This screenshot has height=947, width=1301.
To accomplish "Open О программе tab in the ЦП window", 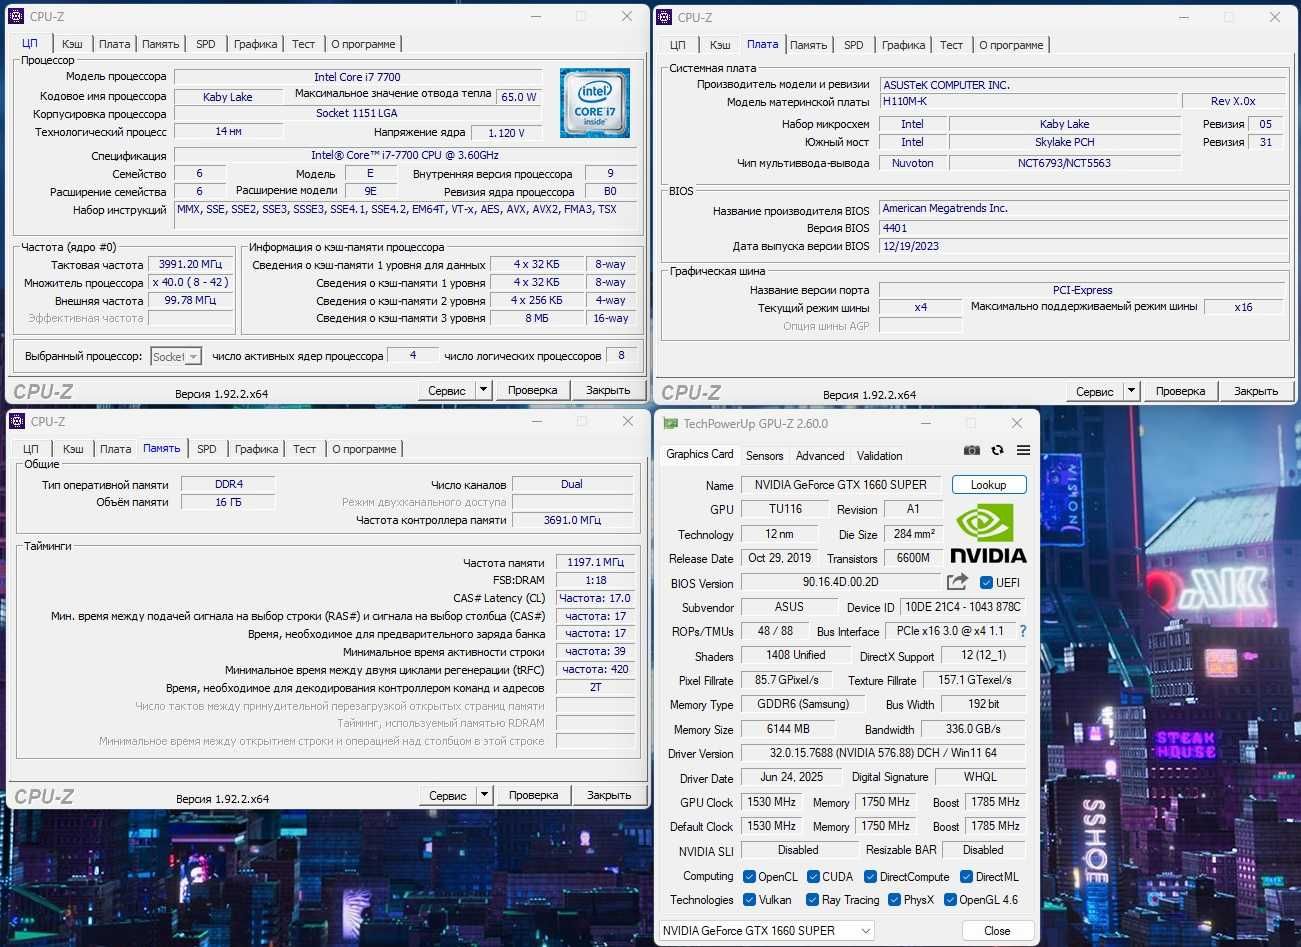I will pyautogui.click(x=363, y=44).
